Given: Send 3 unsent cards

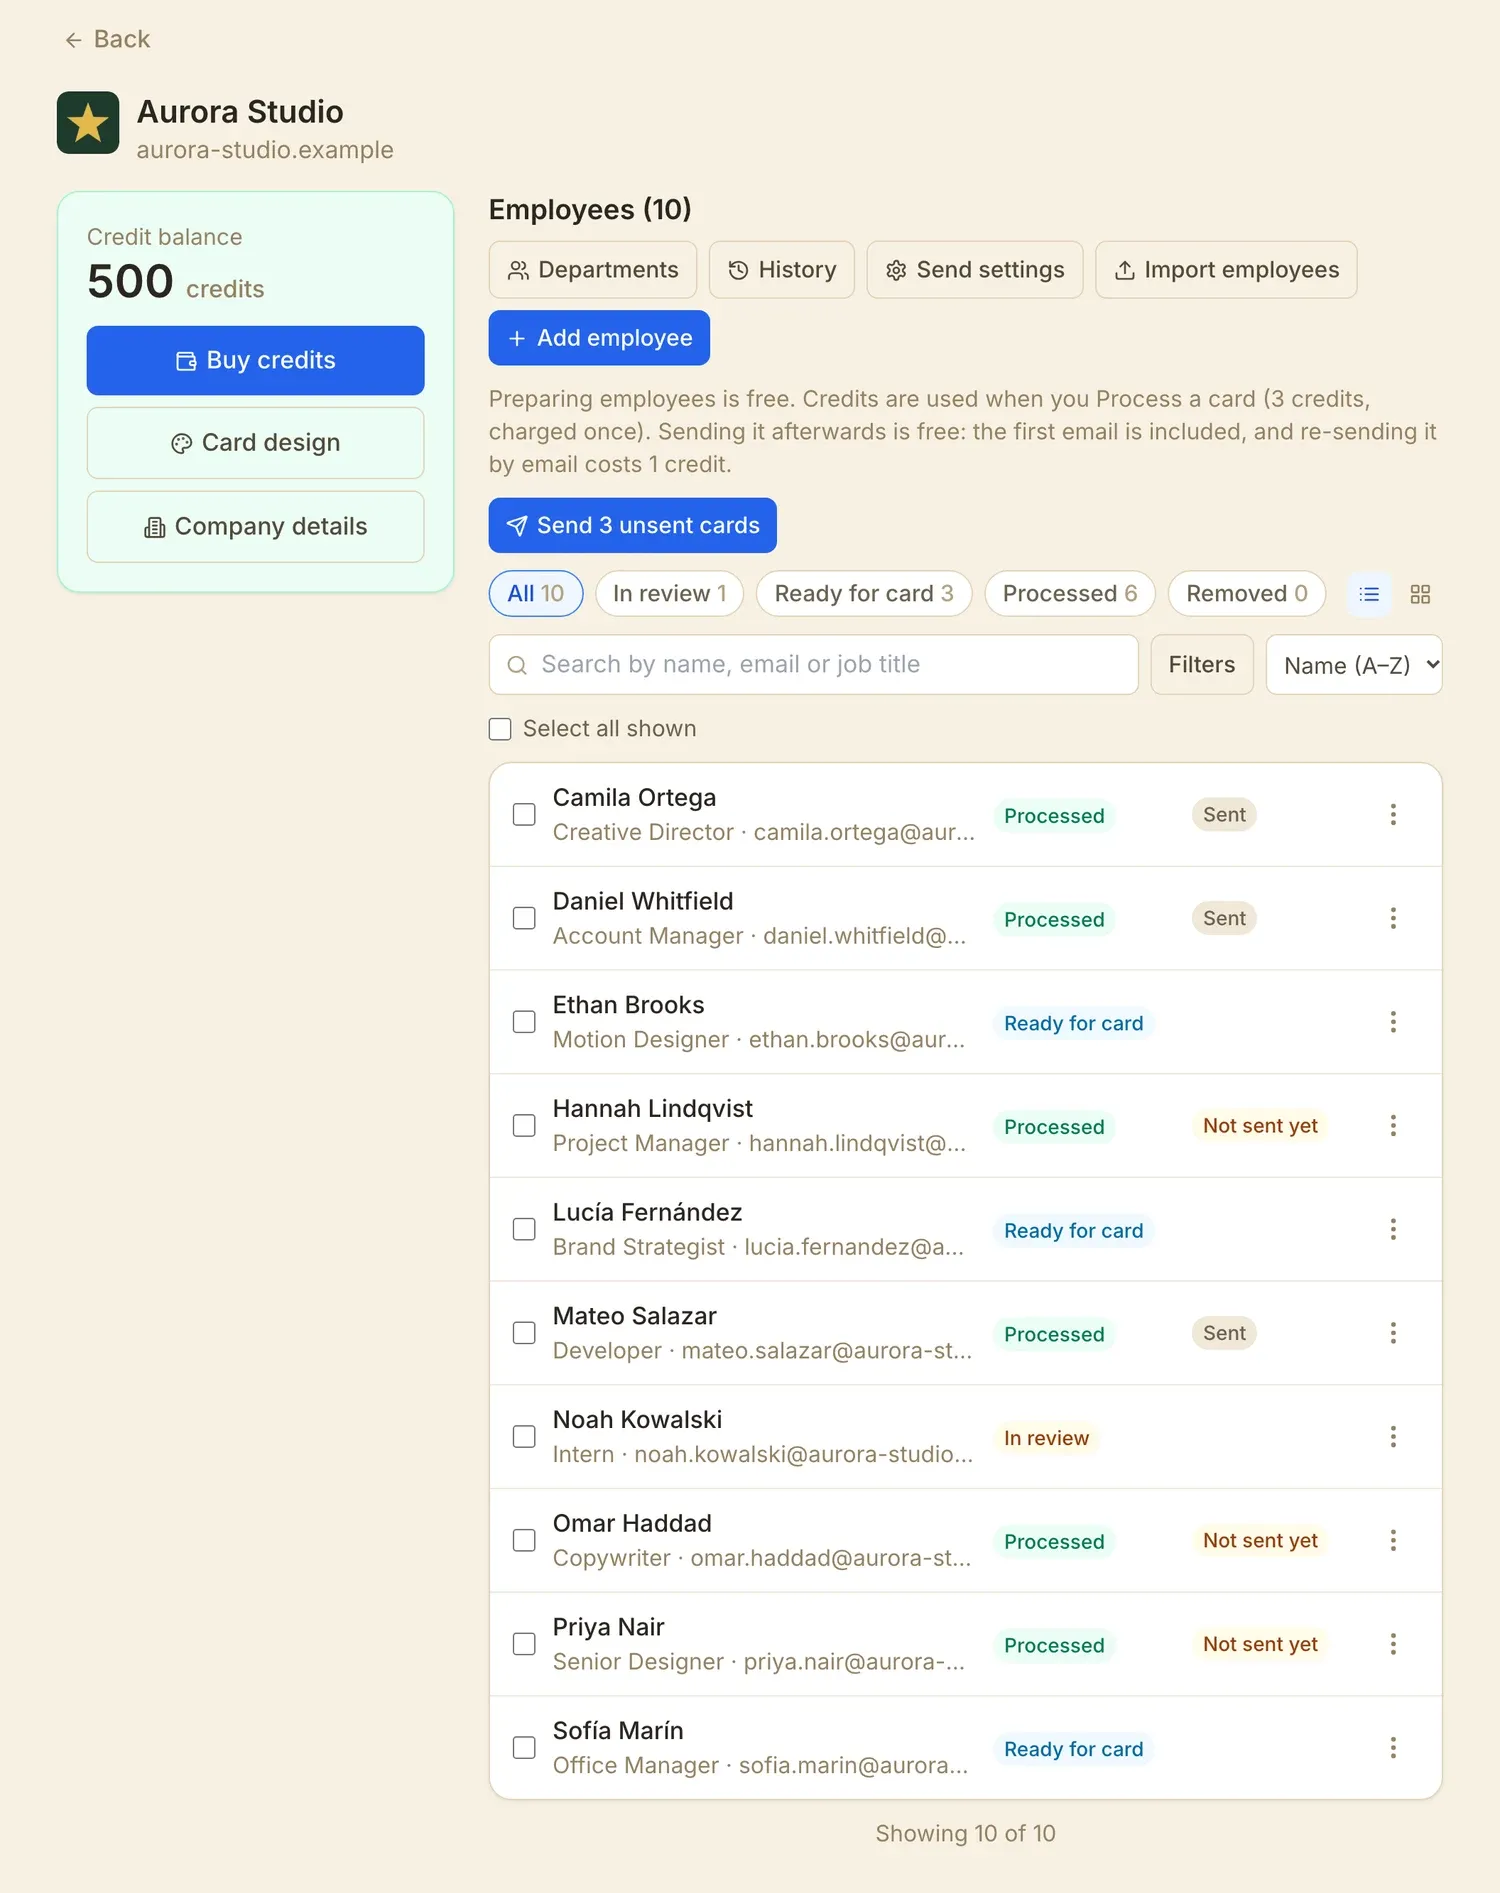Looking at the screenshot, I should point(632,525).
